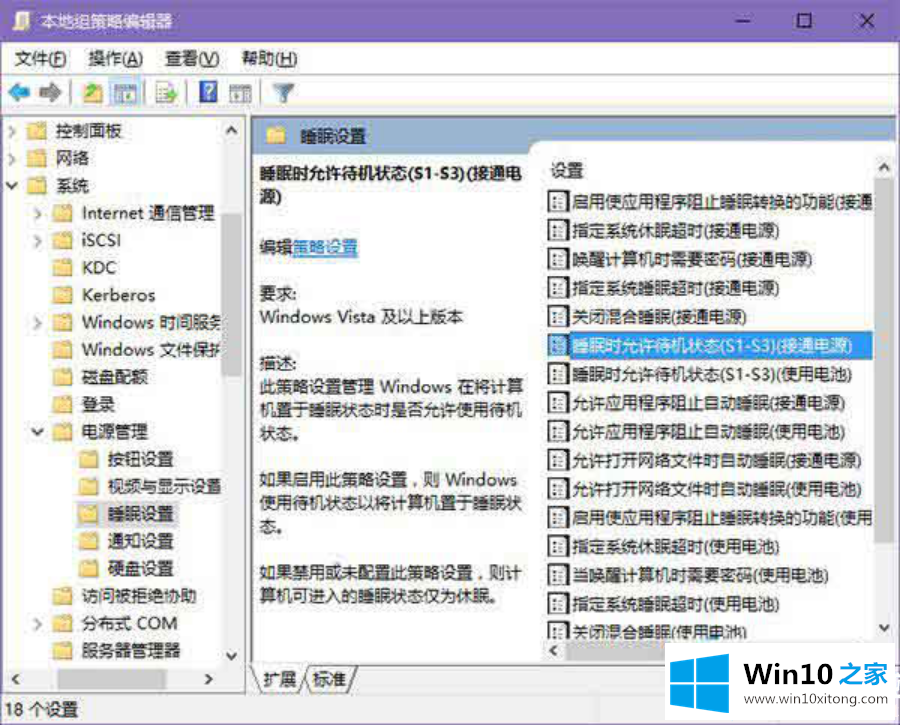
Task: Maximize the 本地组策略编辑器 window
Action: tap(804, 21)
